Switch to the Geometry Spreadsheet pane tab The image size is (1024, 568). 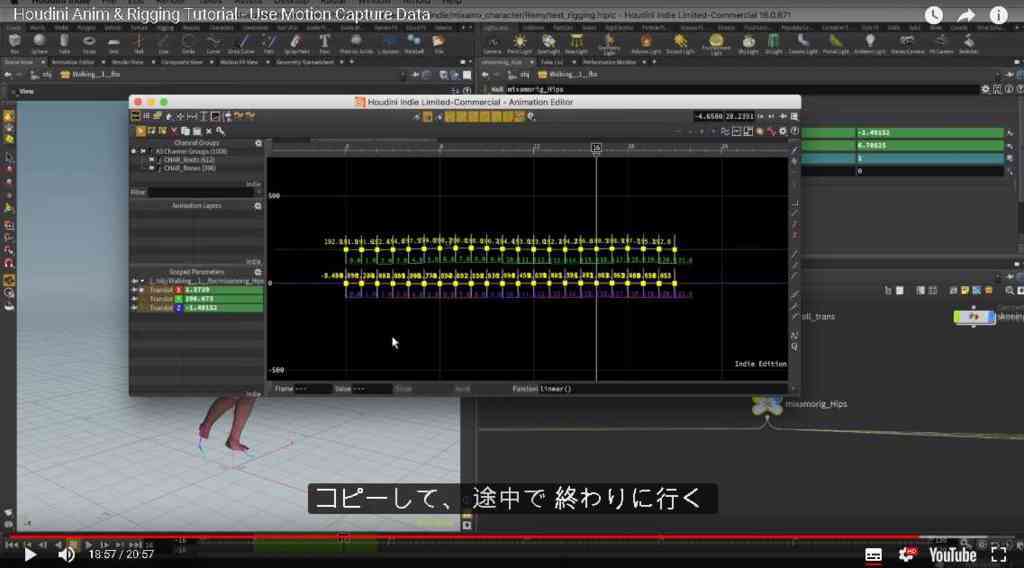coord(304,62)
